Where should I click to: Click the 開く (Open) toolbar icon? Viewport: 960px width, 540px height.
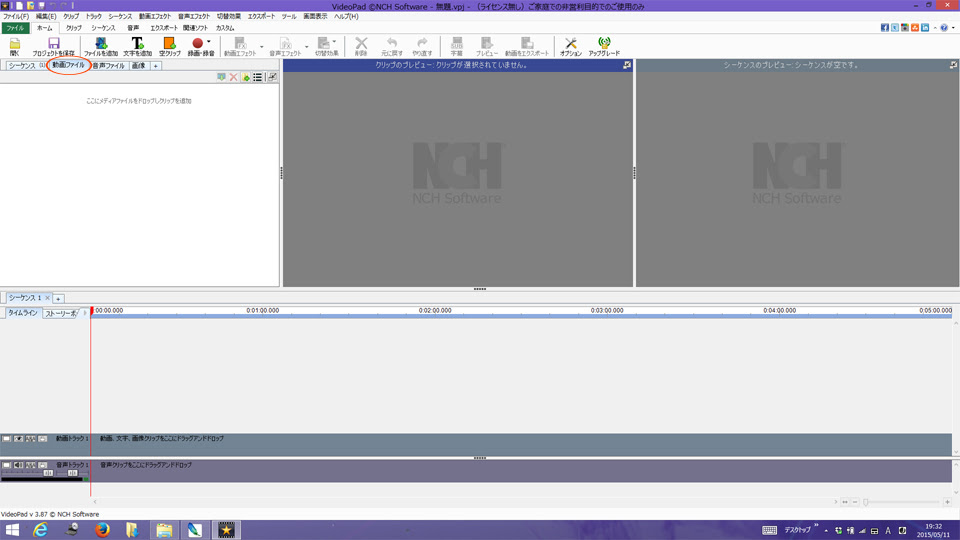click(x=15, y=47)
